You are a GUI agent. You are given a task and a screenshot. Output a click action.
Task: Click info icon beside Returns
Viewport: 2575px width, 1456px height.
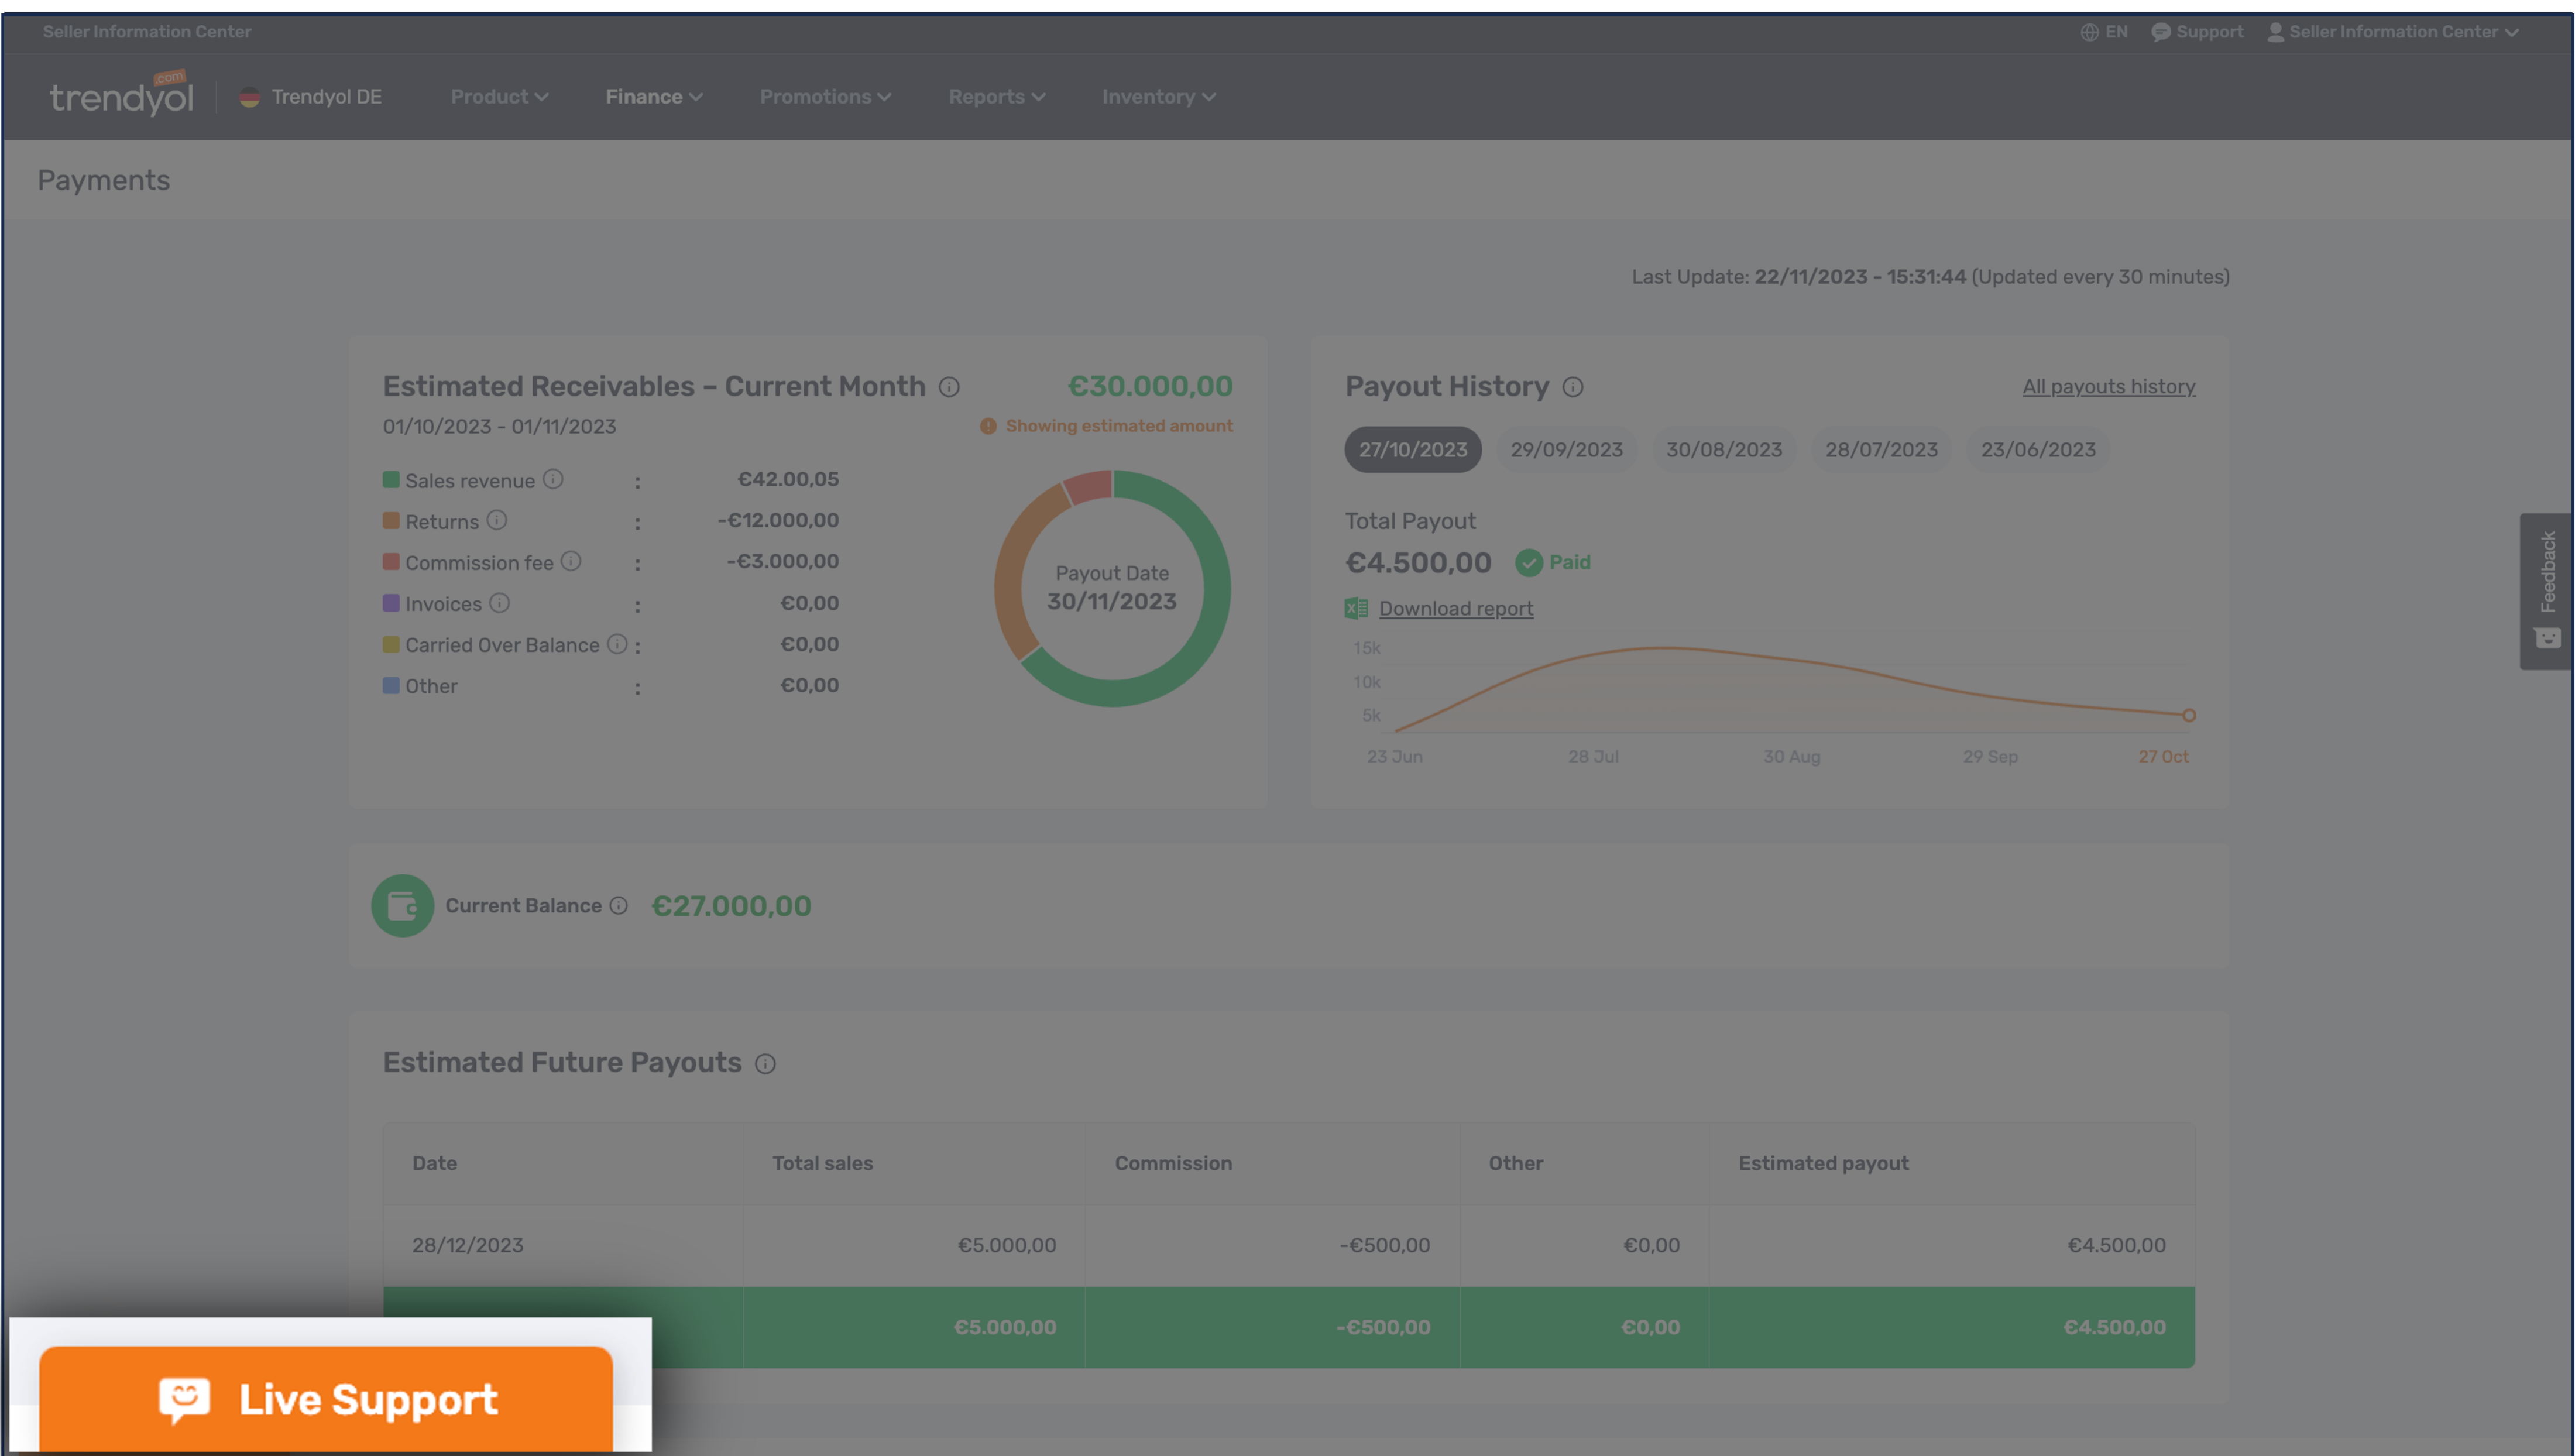[x=497, y=520]
